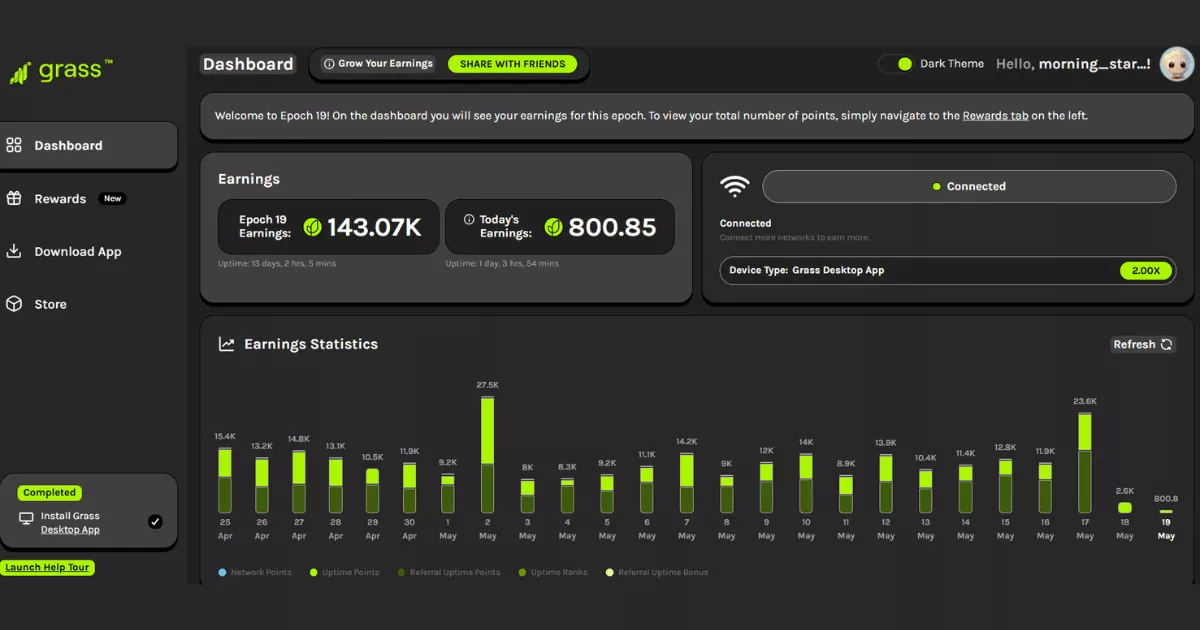Viewport: 1200px width, 630px height.
Task: Open the Store menu item
Action: pos(37,305)
